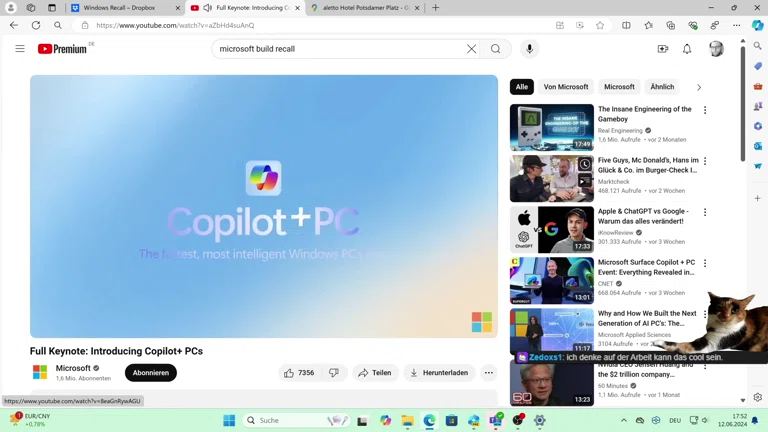Like the video with thumbs up

click(x=299, y=373)
